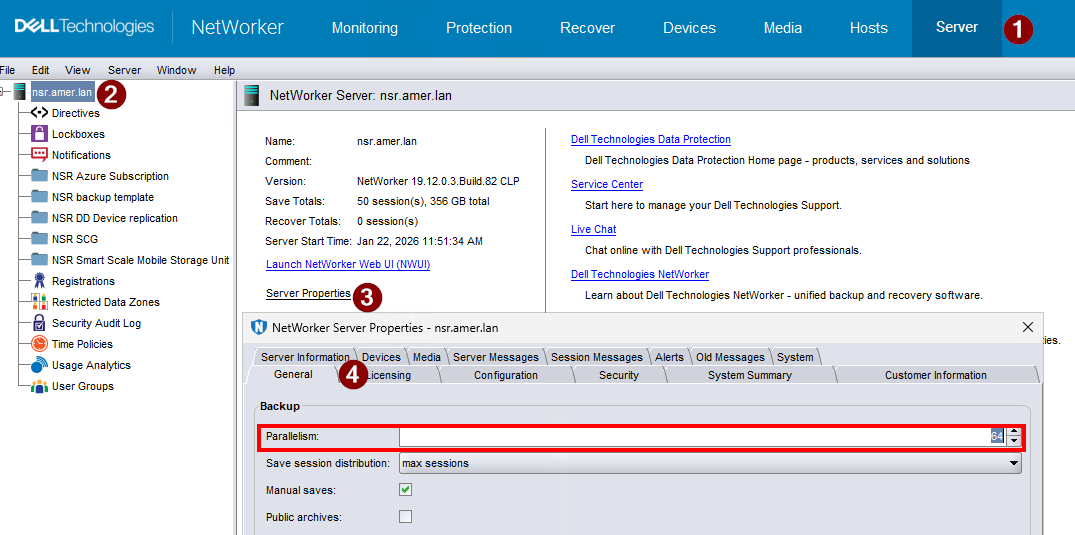This screenshot has height=535, width=1075.
Task: Click the NSR DD Device replication folder icon
Action: coord(39,218)
